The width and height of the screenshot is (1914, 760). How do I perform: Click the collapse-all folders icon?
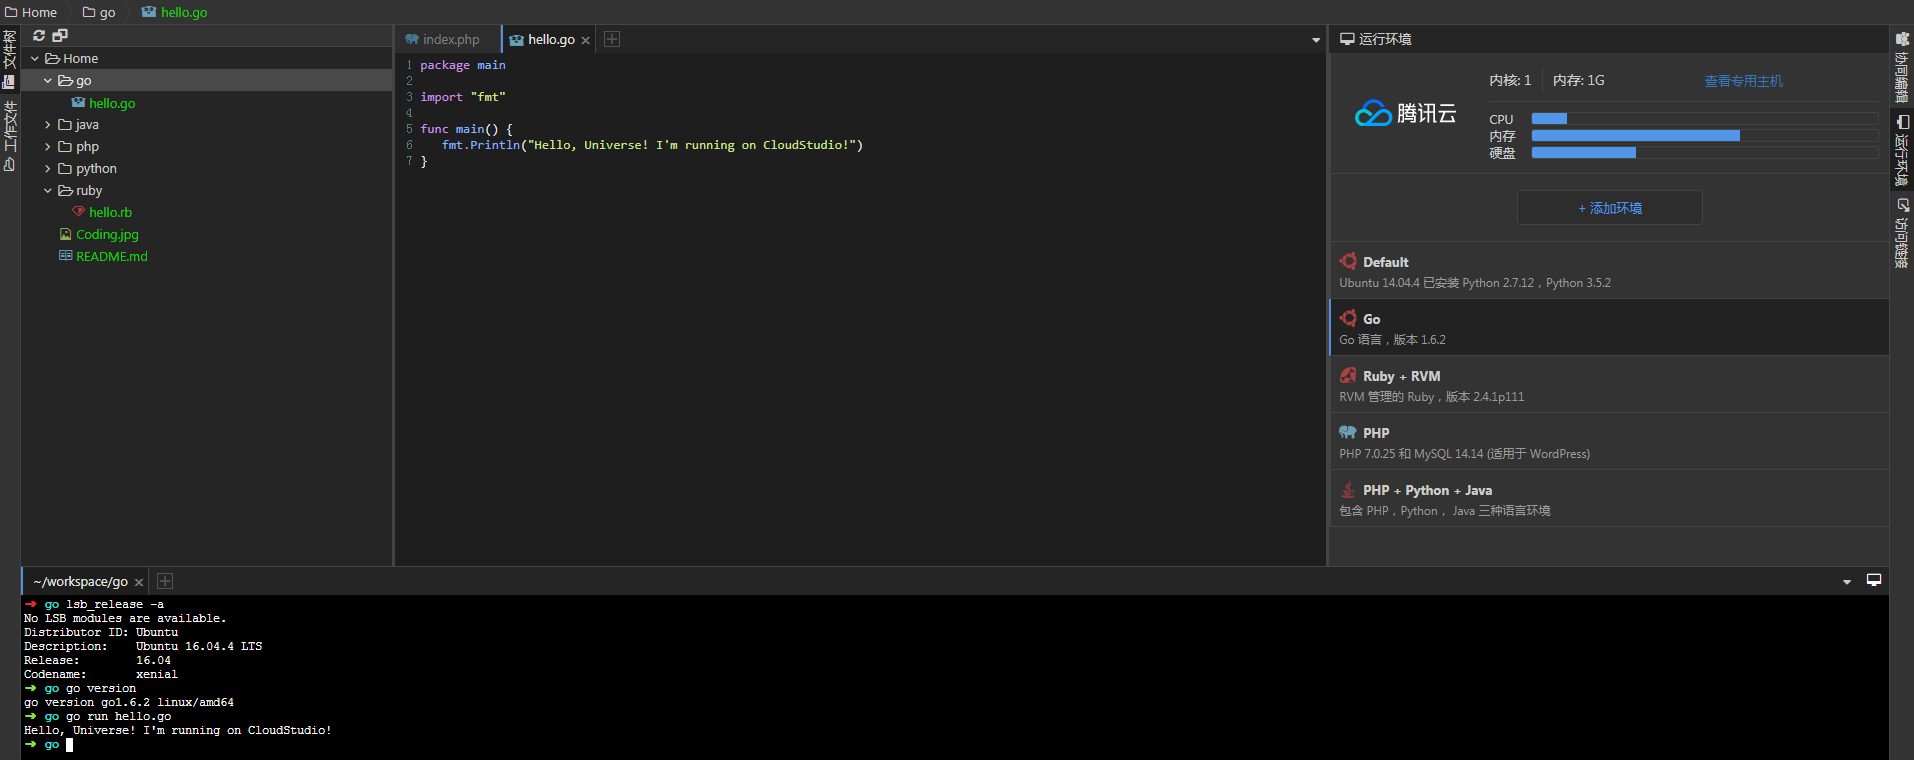[x=60, y=36]
